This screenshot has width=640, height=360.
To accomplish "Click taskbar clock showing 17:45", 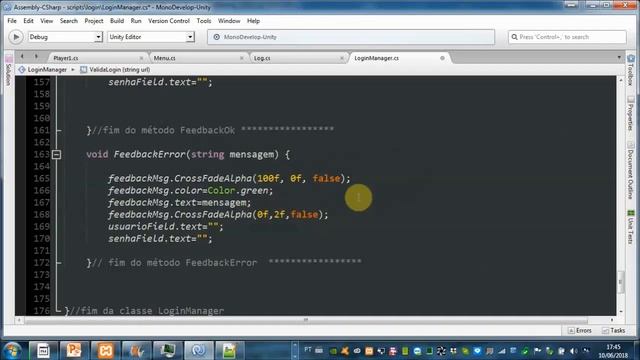I will click(613, 351).
